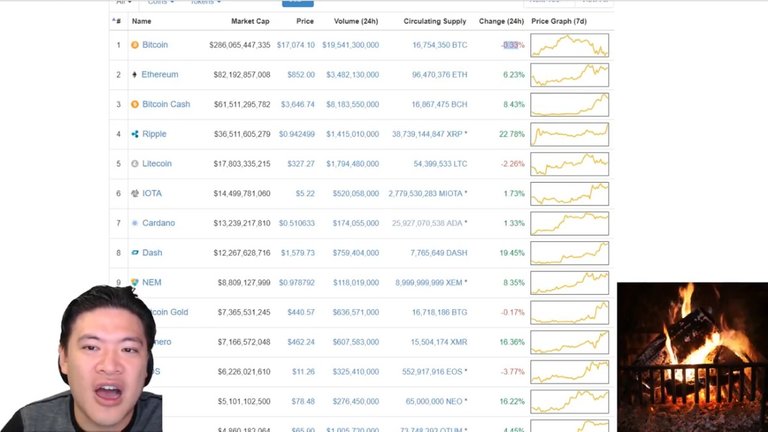Expand the Tokens dropdown filter
The width and height of the screenshot is (768, 432).
(206, 3)
